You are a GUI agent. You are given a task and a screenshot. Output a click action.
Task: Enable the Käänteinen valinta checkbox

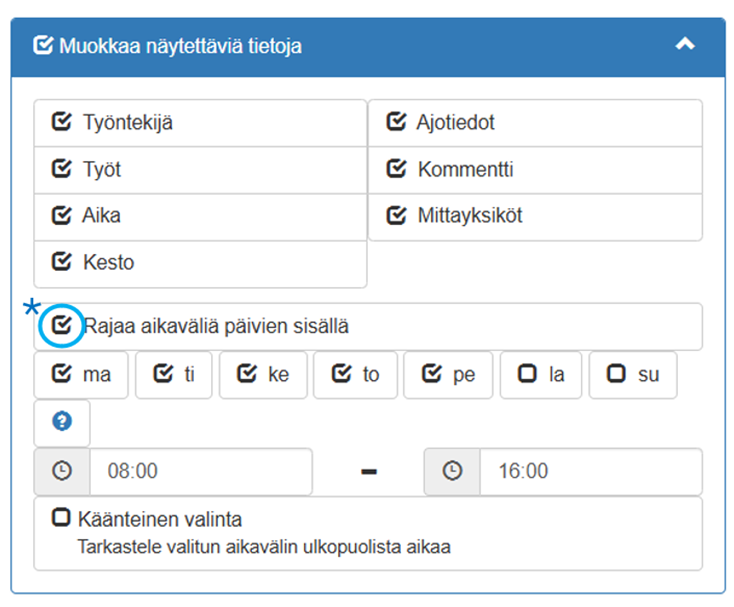(62, 519)
